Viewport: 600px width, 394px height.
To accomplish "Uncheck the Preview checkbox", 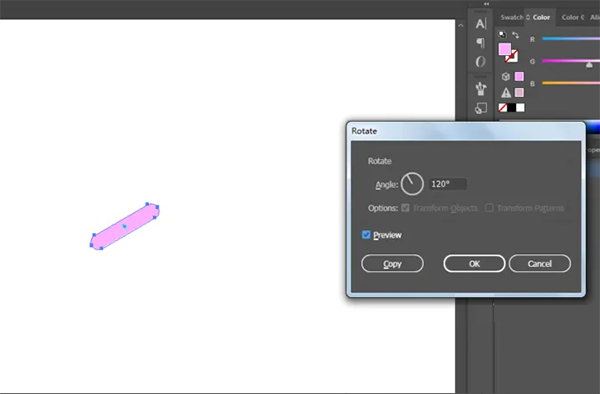I will 366,234.
